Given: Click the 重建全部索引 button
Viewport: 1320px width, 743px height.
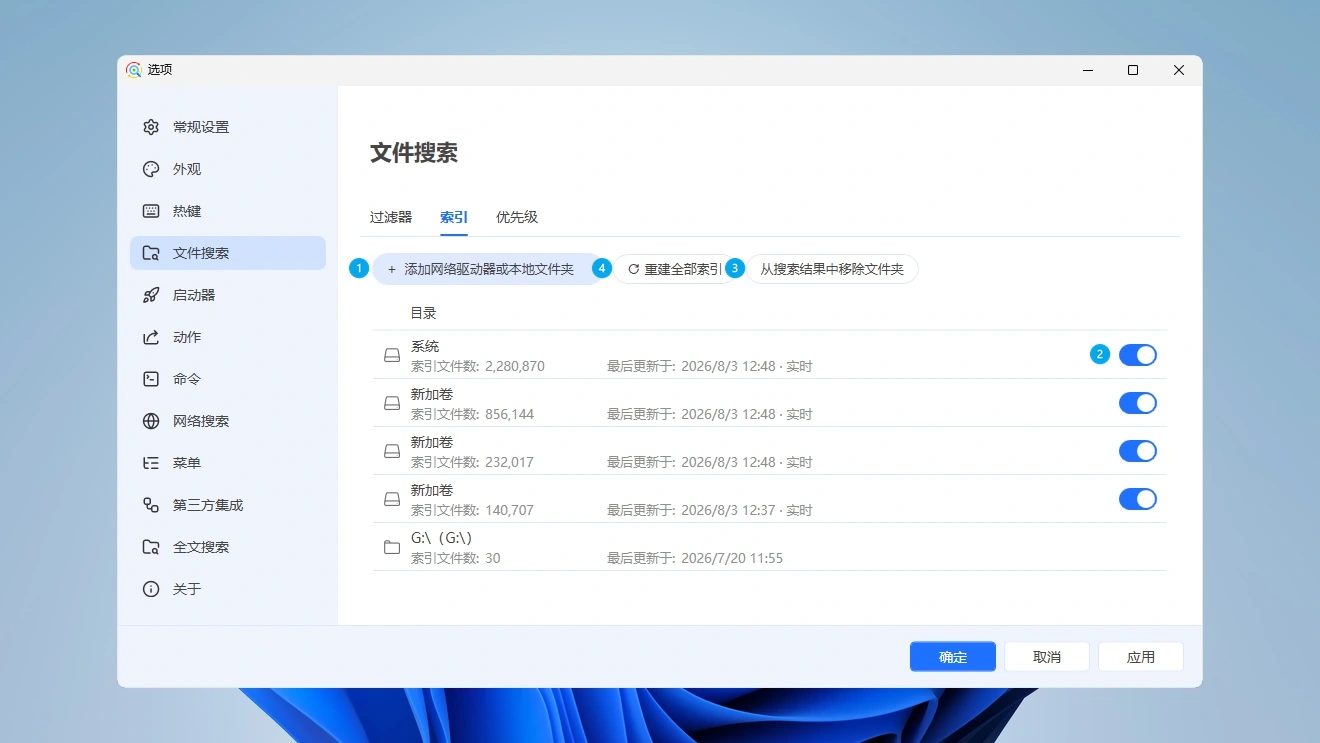Looking at the screenshot, I should pyautogui.click(x=674, y=269).
